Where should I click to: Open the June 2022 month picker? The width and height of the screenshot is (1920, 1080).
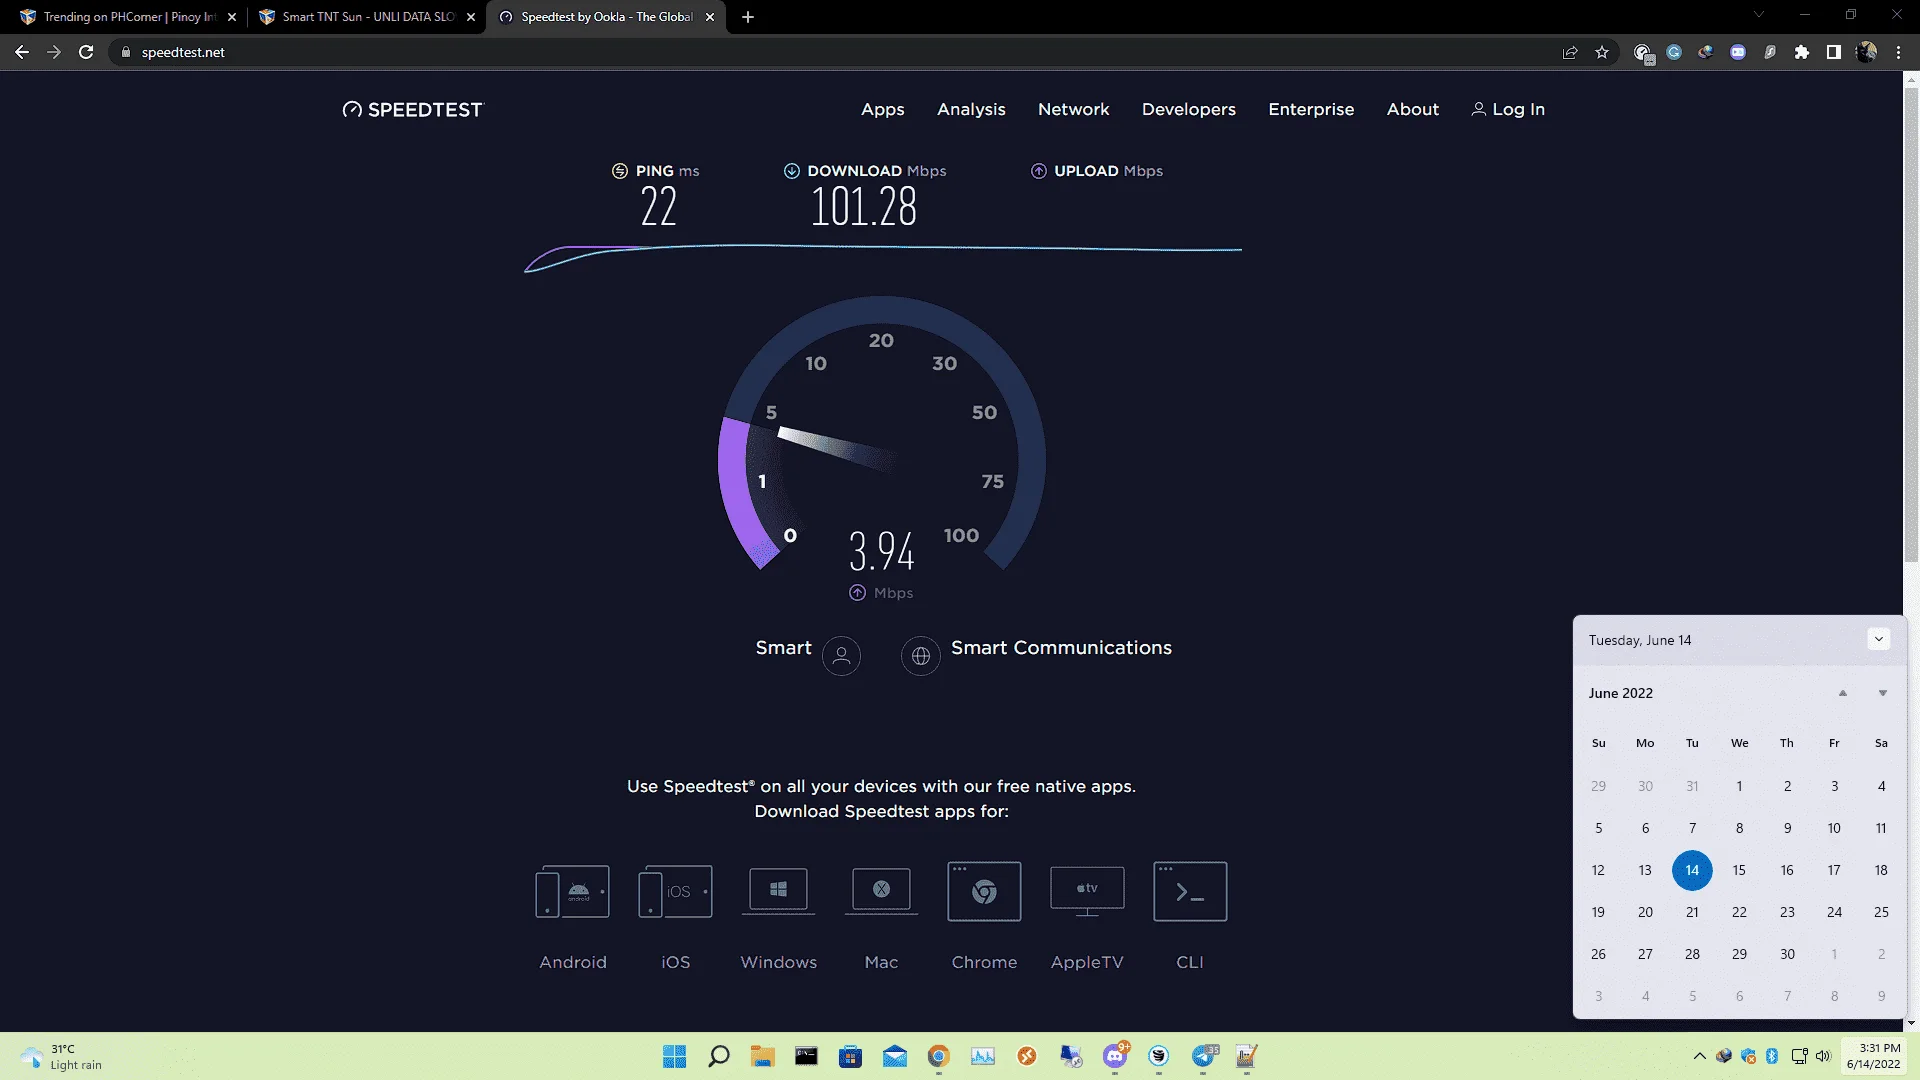[x=1621, y=693]
